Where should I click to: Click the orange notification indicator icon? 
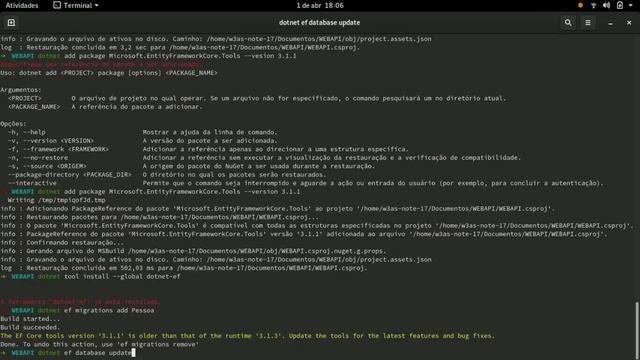point(580,5)
